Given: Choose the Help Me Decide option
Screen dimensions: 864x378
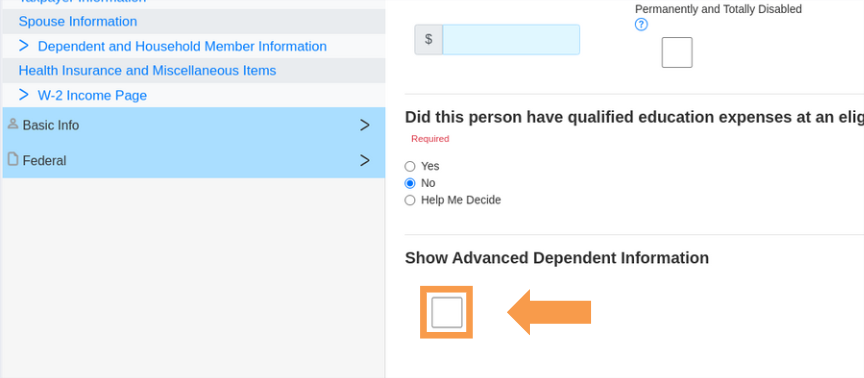Looking at the screenshot, I should click(409, 201).
